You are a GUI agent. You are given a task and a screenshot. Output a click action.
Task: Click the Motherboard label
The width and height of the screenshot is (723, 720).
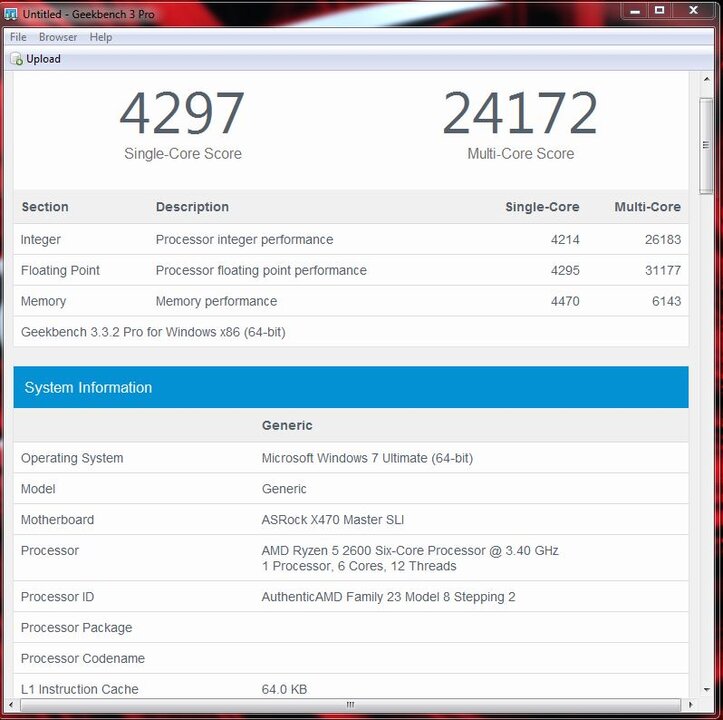point(57,520)
